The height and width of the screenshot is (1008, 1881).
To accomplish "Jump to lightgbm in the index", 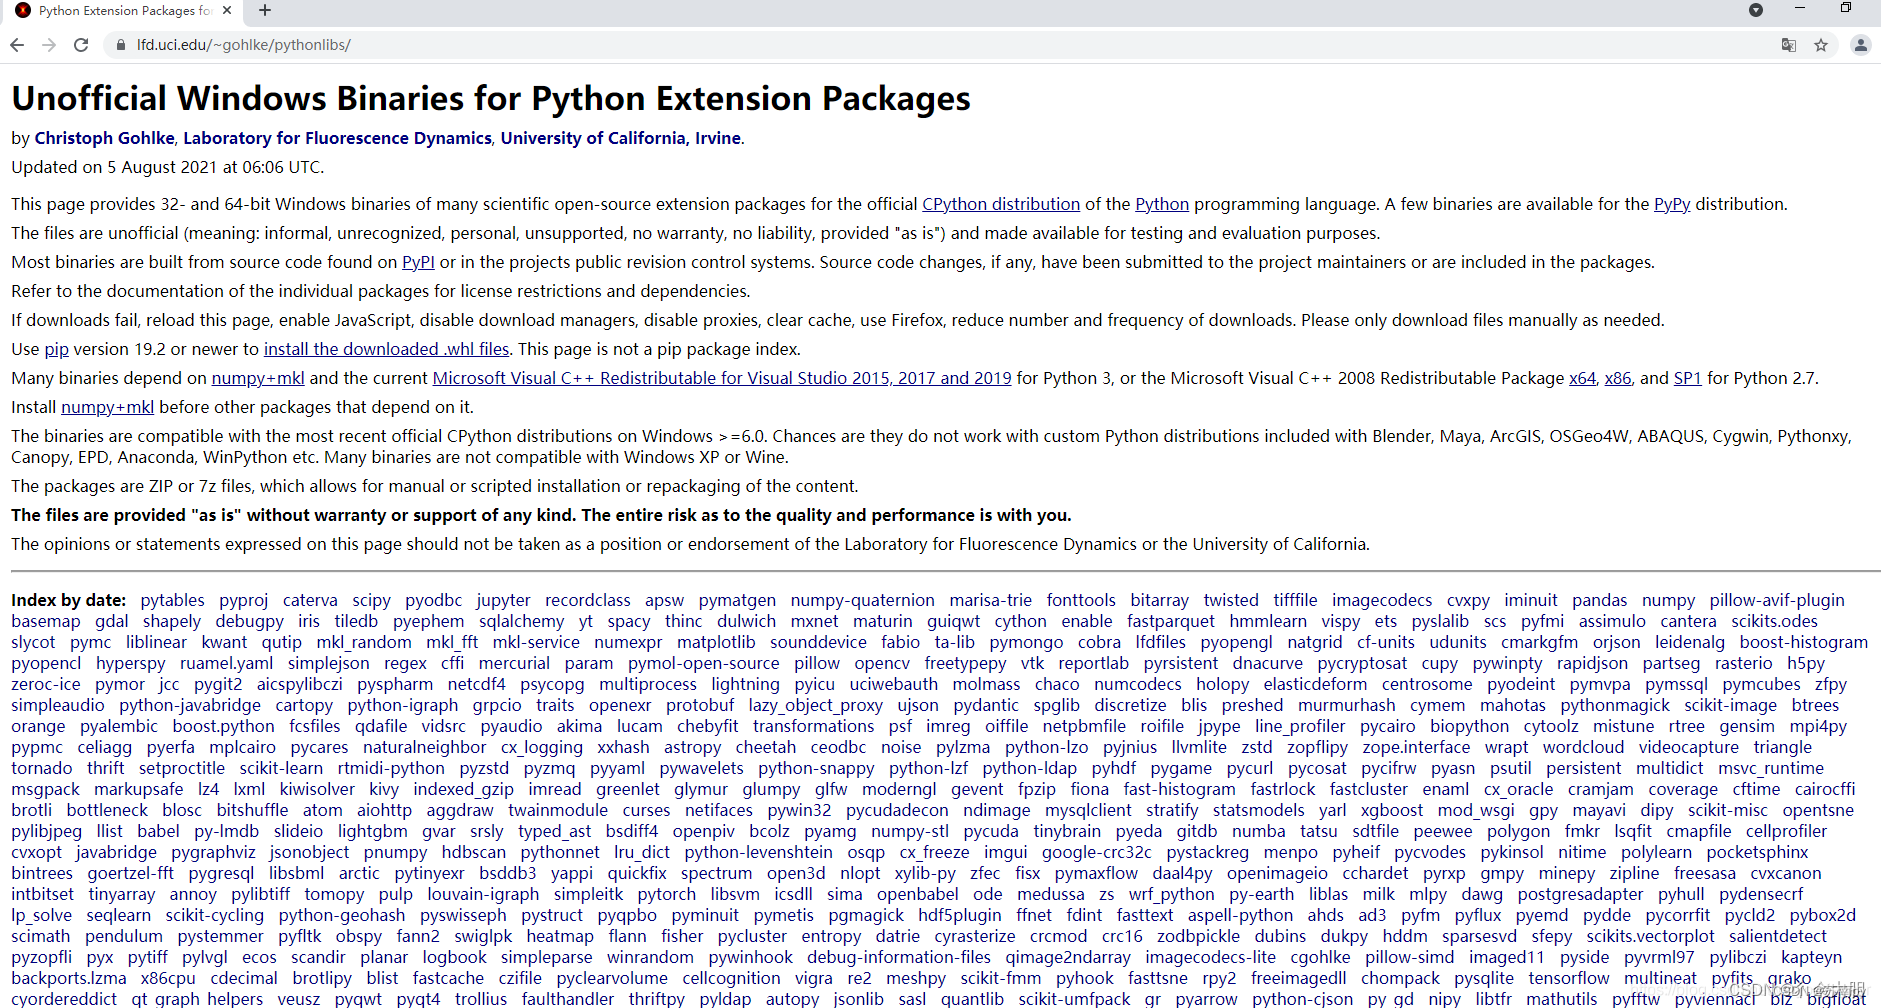I will pyautogui.click(x=372, y=831).
